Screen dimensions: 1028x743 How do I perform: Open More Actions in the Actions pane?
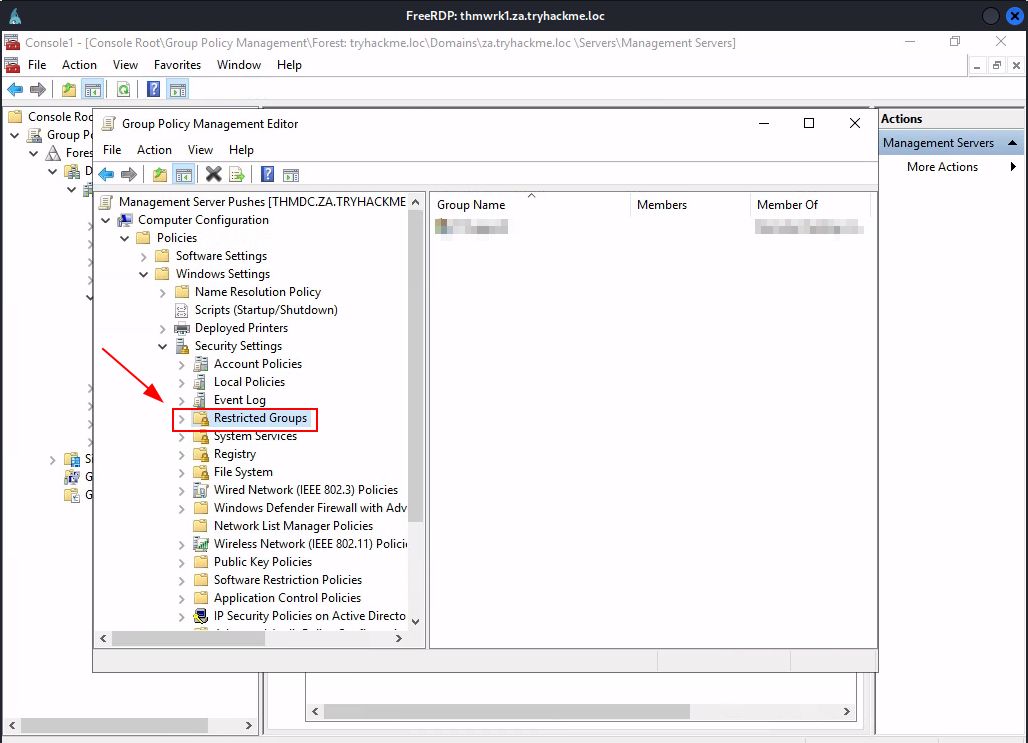click(x=943, y=167)
